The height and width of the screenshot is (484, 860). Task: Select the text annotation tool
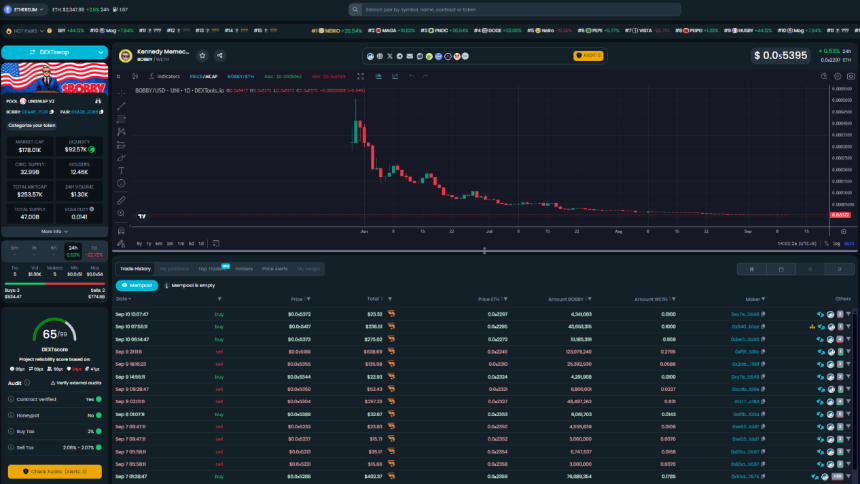click(121, 171)
